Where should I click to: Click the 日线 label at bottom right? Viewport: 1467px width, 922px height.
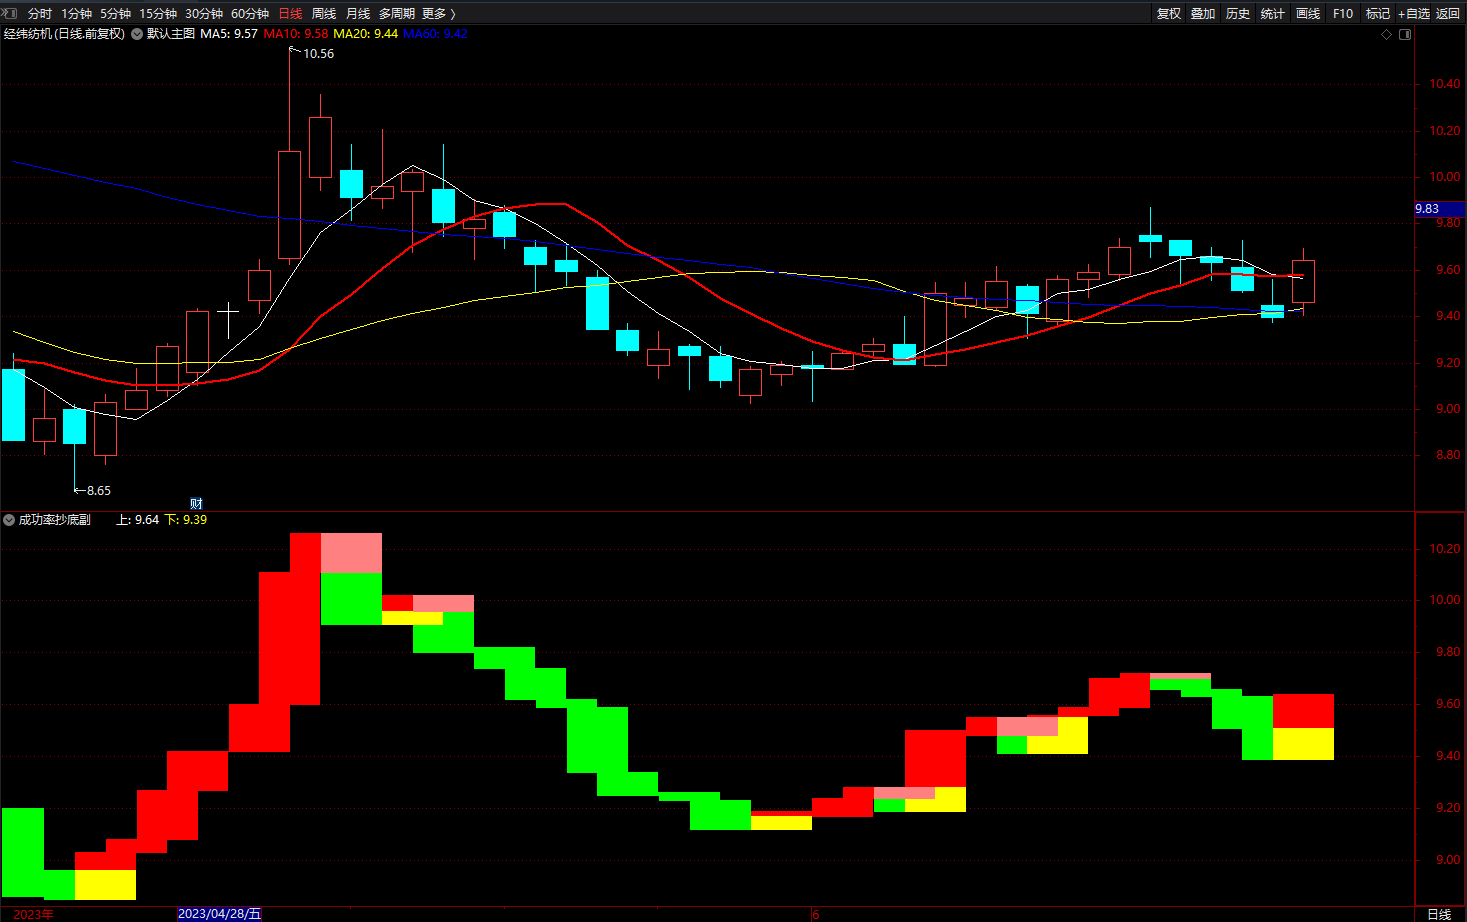tap(1439, 914)
